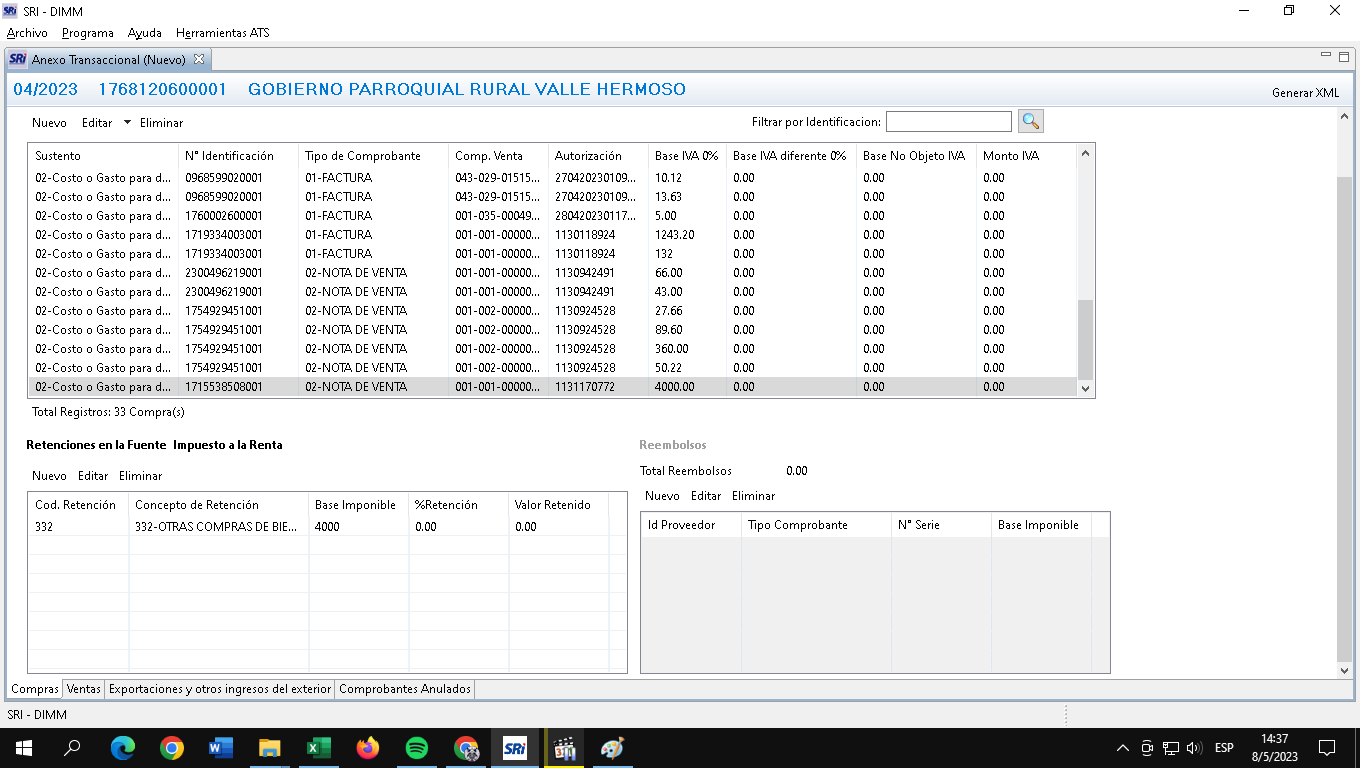This screenshot has height=768, width=1360.
Task: Open the Herramientas ATS menu
Action: 222,33
